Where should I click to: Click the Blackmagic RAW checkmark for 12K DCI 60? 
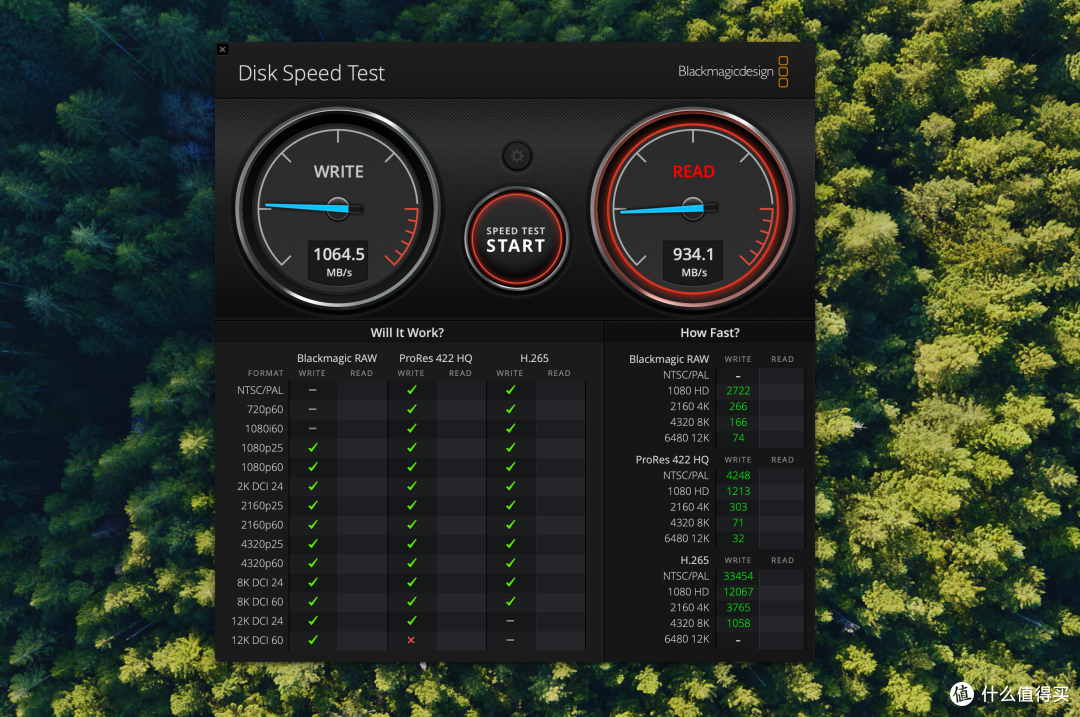point(313,640)
